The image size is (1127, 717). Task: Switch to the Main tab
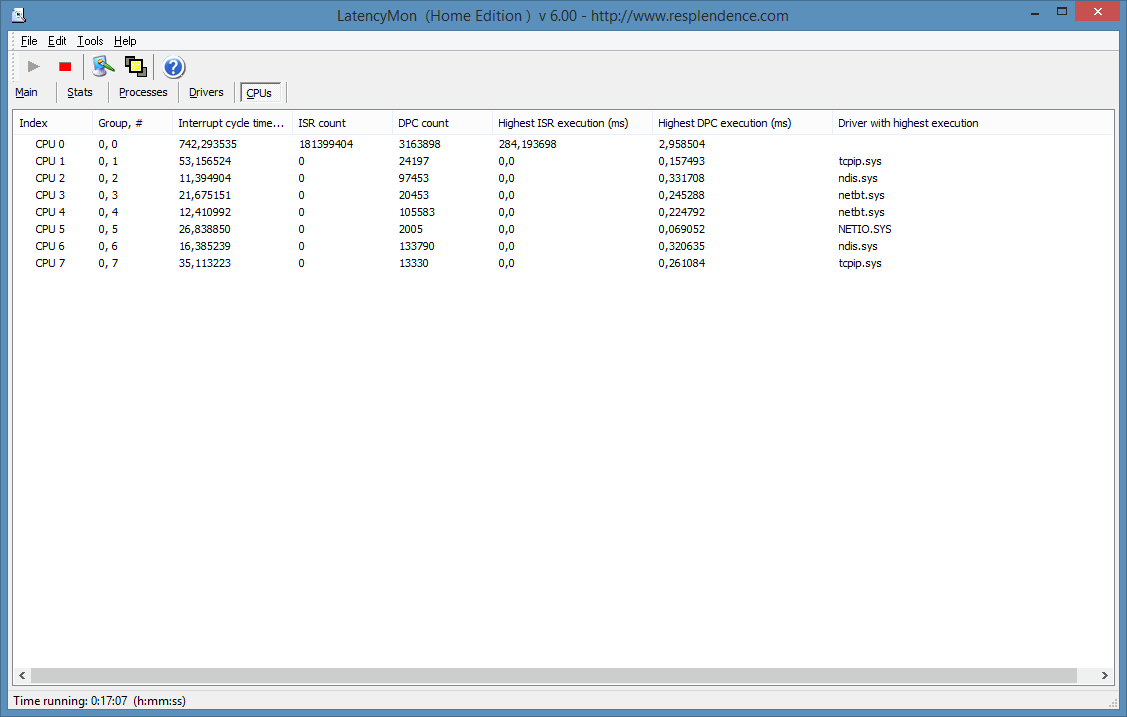(27, 92)
